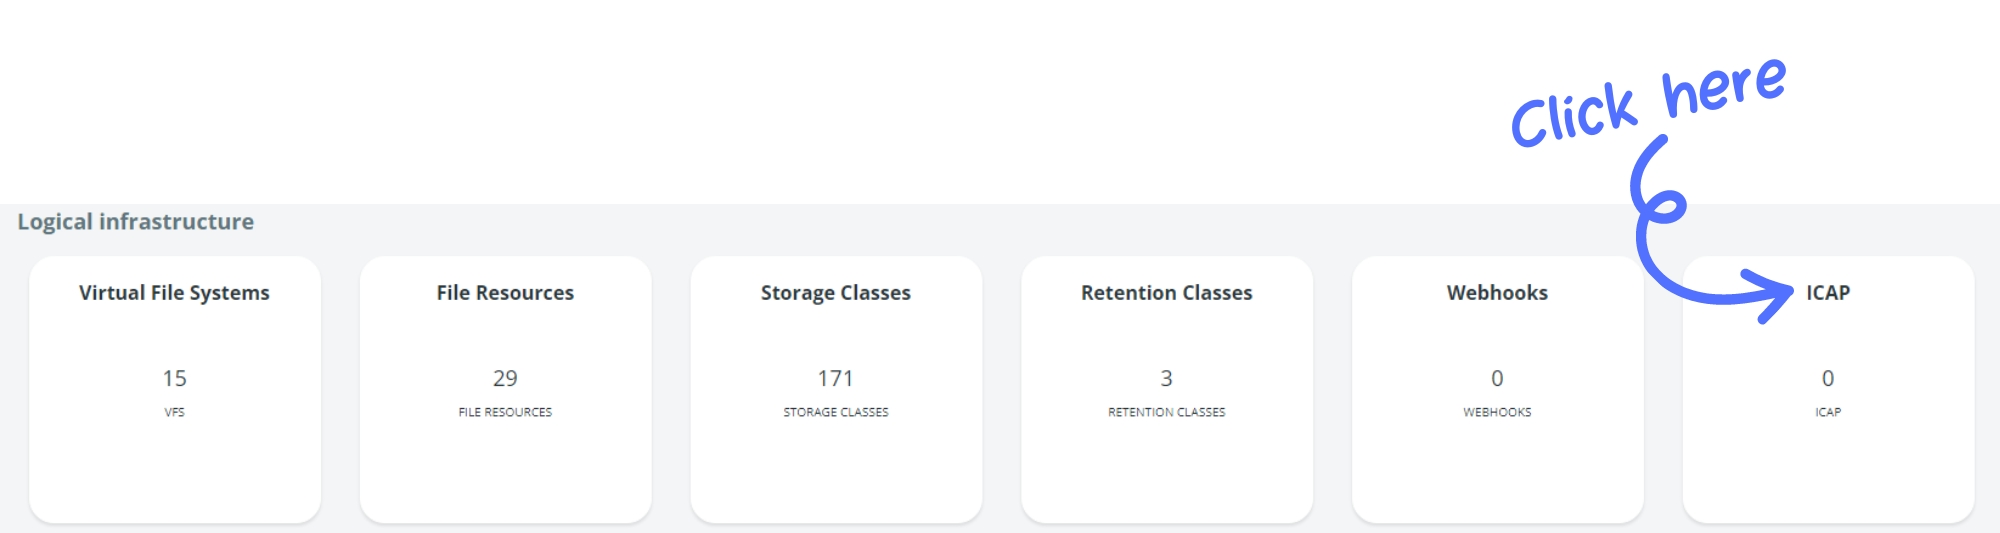The height and width of the screenshot is (533, 2000).
Task: Click the small VFS label
Action: [174, 412]
